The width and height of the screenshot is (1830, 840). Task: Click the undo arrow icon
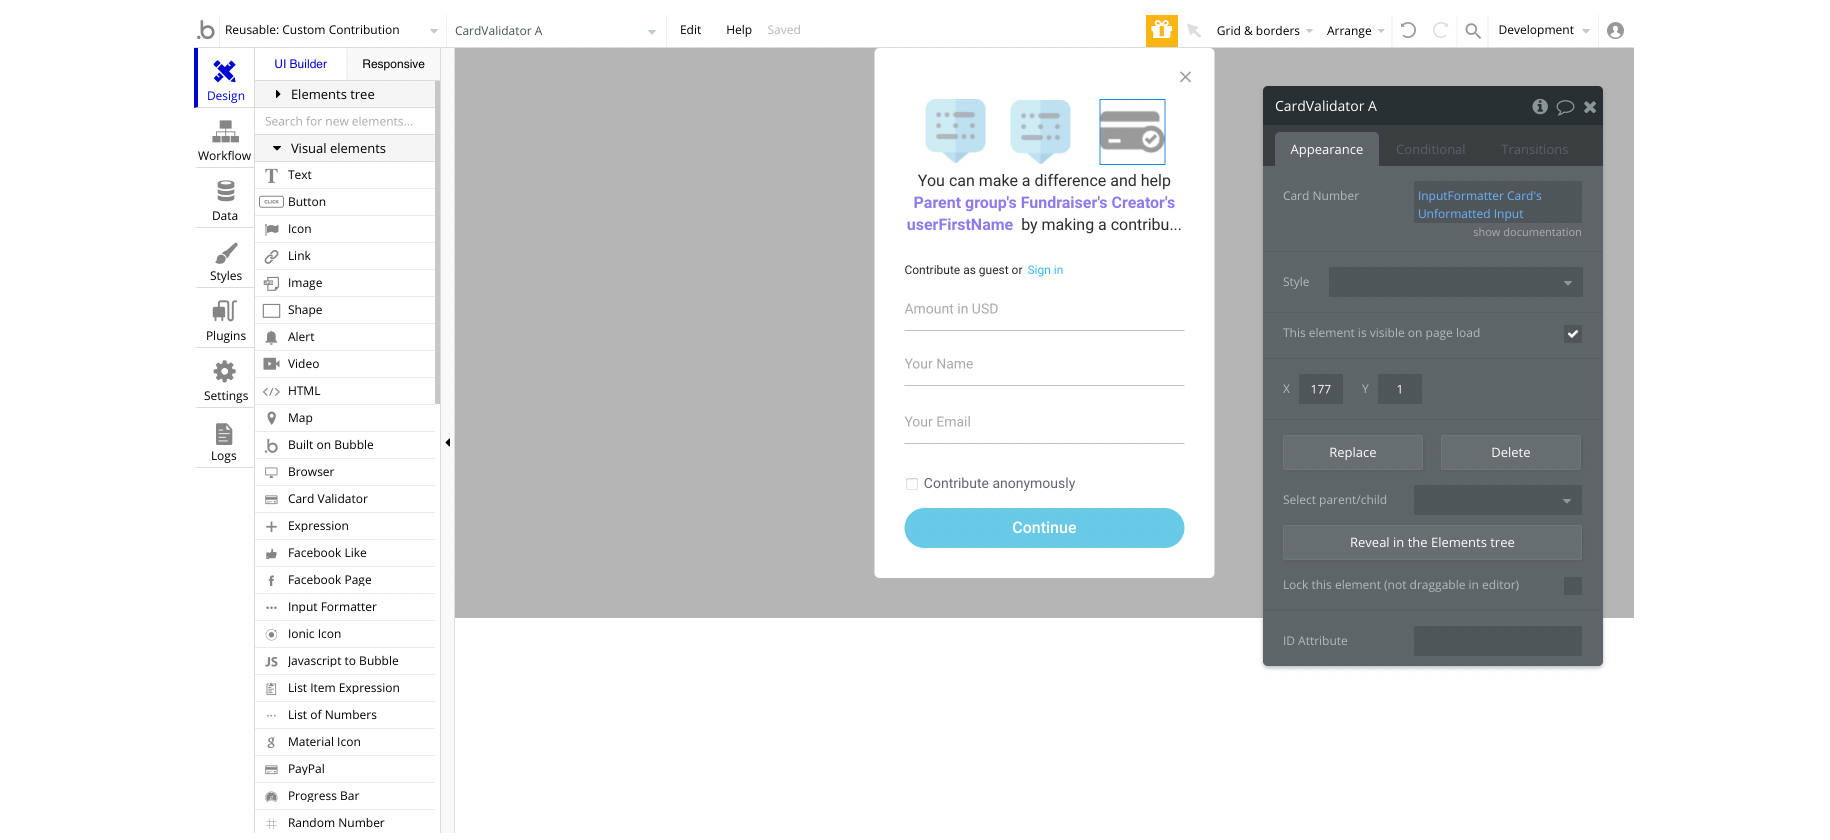(1408, 30)
